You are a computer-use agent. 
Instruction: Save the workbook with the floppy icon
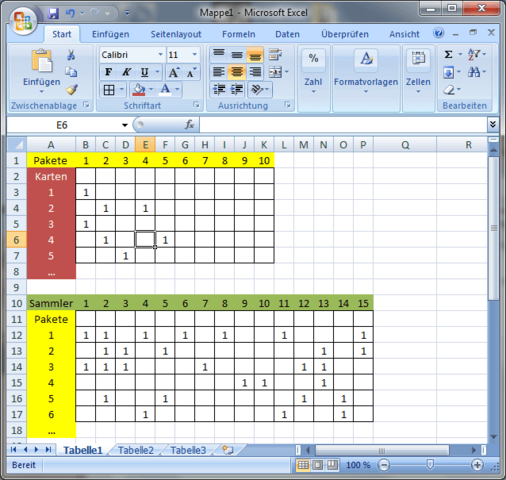click(53, 13)
